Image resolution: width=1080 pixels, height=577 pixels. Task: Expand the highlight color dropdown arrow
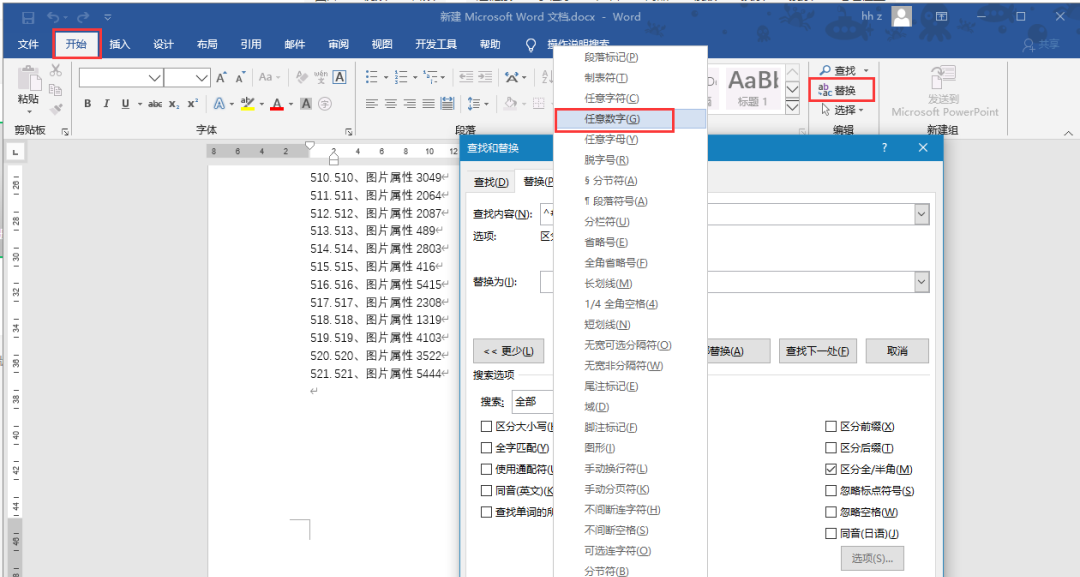tap(262, 105)
